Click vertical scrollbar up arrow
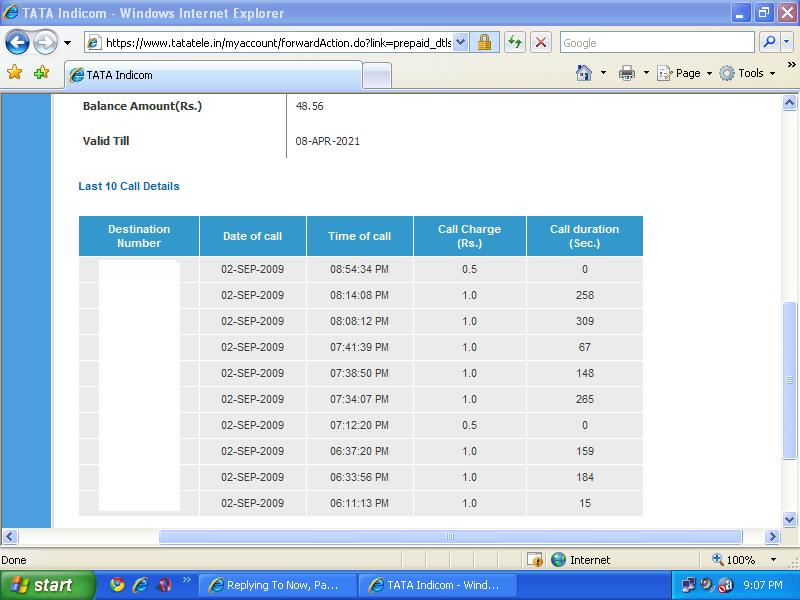Viewport: 800px width, 600px height. tap(789, 103)
